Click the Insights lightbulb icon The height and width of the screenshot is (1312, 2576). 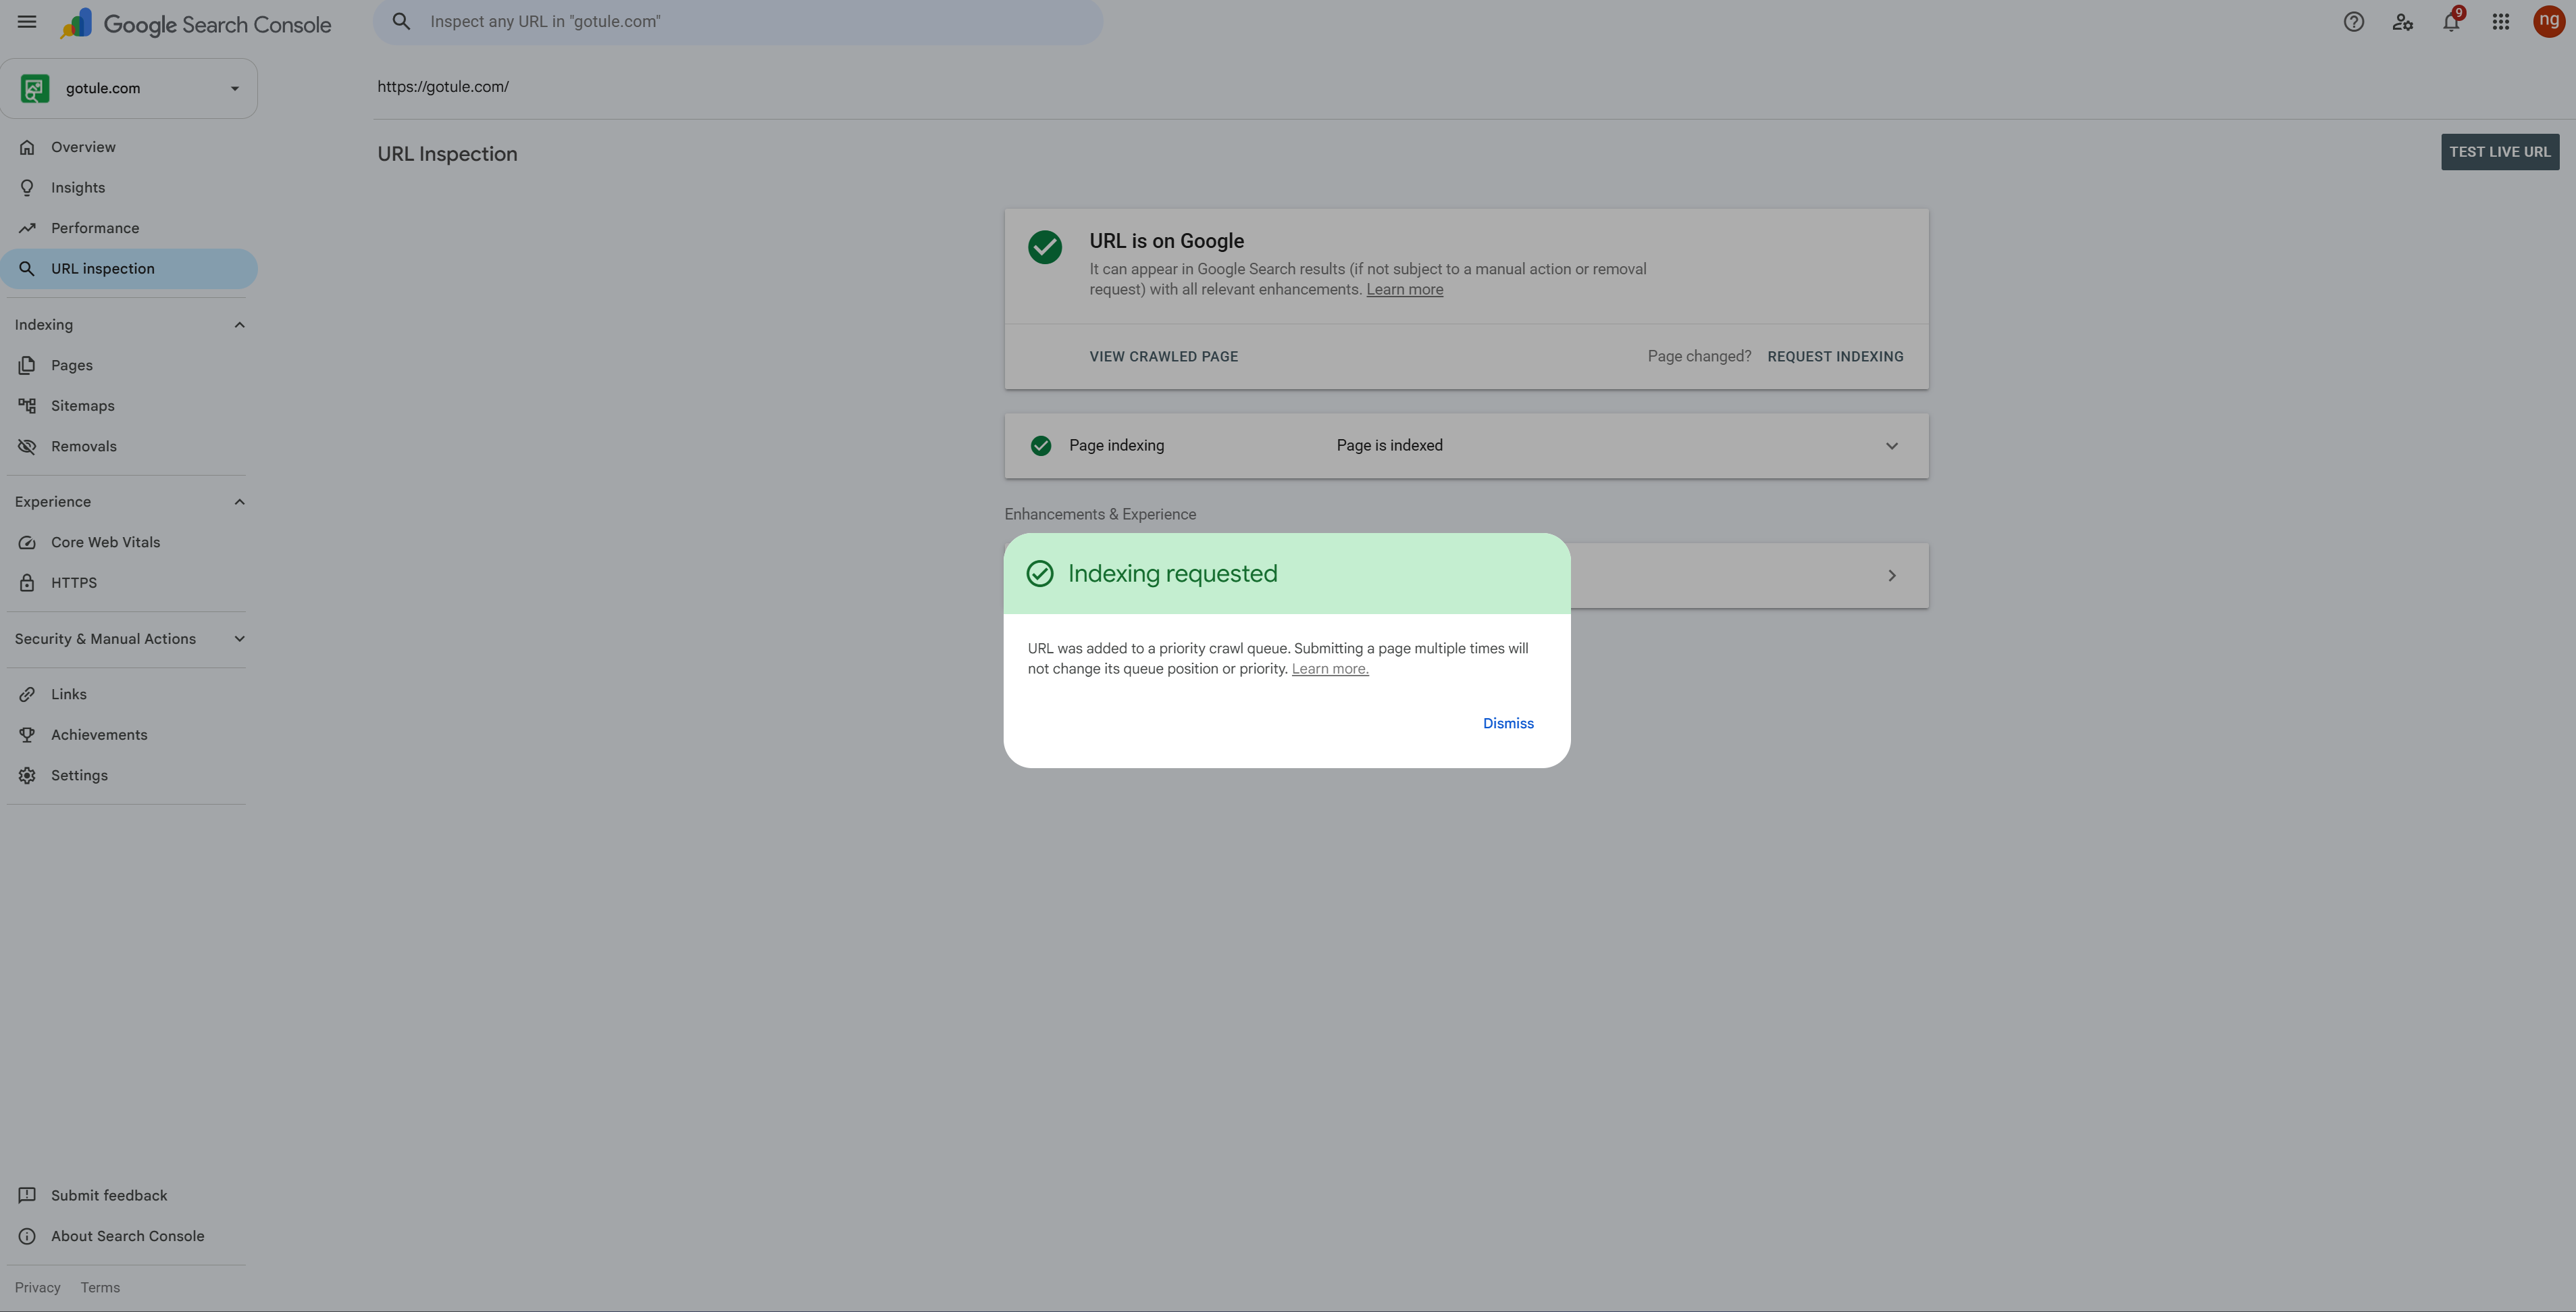(x=27, y=188)
